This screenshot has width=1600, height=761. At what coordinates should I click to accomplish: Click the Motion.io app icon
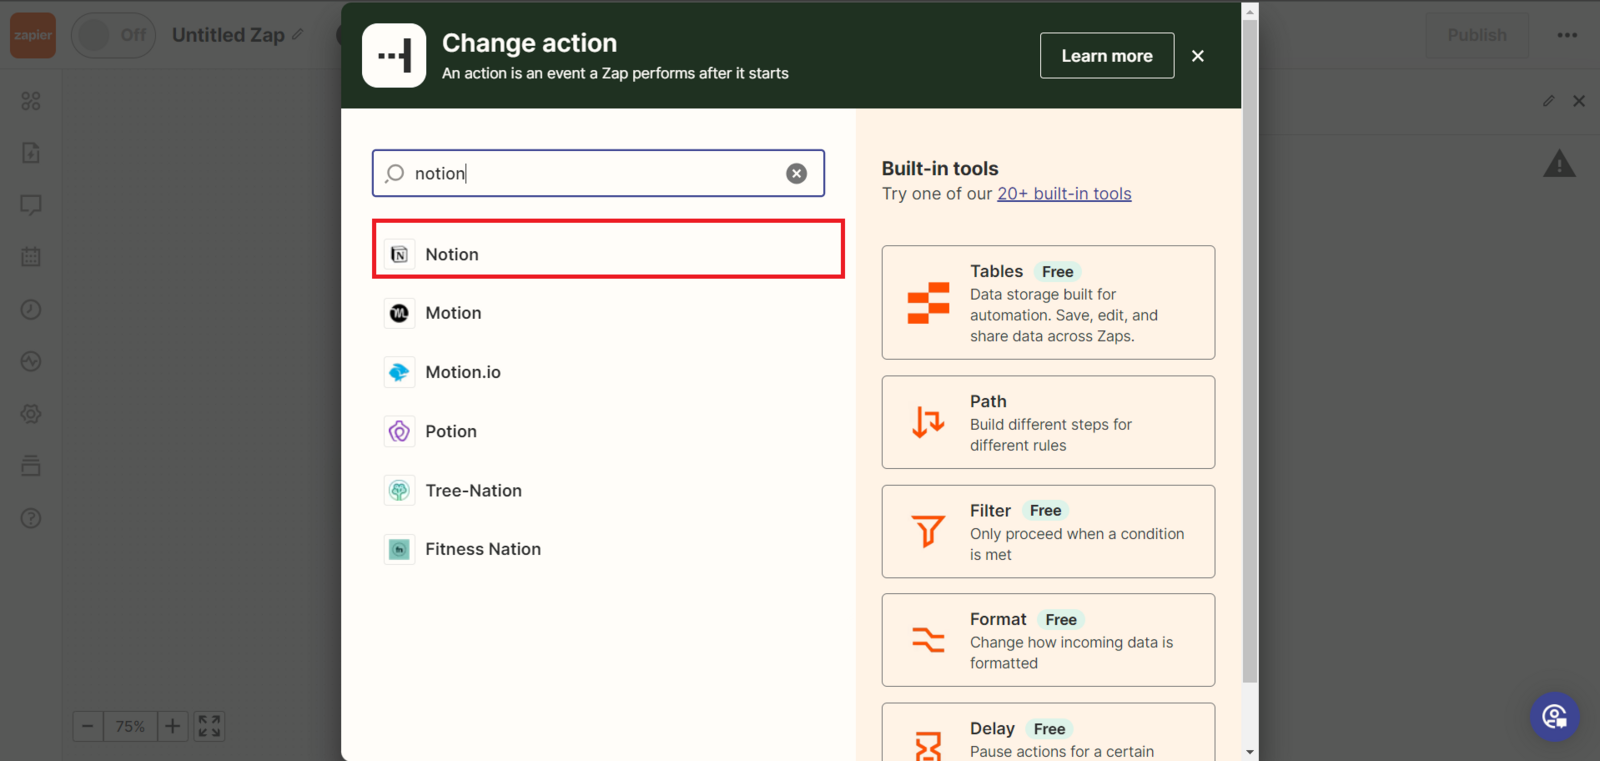pyautogui.click(x=399, y=372)
